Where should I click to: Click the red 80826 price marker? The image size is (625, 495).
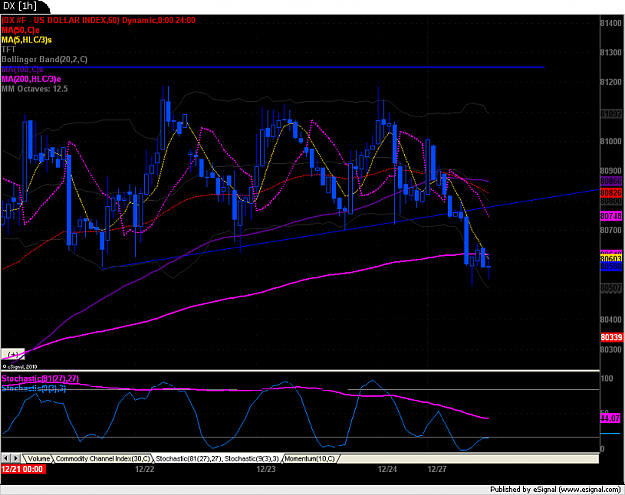(611, 193)
